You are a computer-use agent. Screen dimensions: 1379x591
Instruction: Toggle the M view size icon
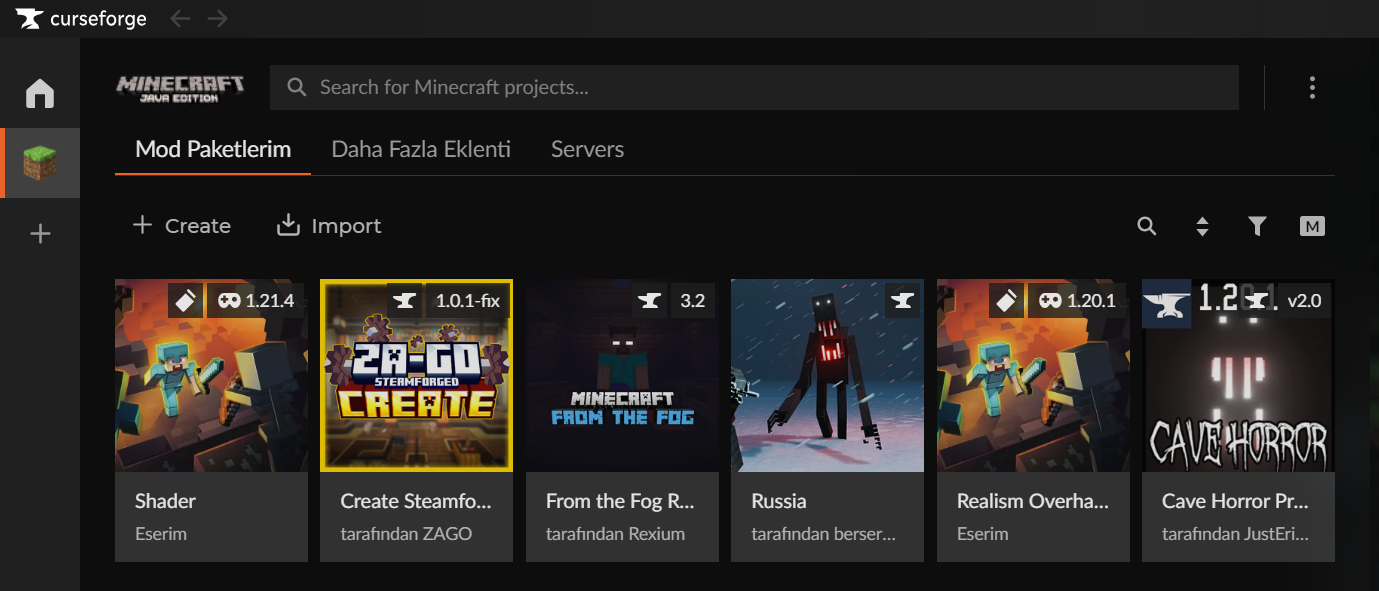coord(1312,226)
